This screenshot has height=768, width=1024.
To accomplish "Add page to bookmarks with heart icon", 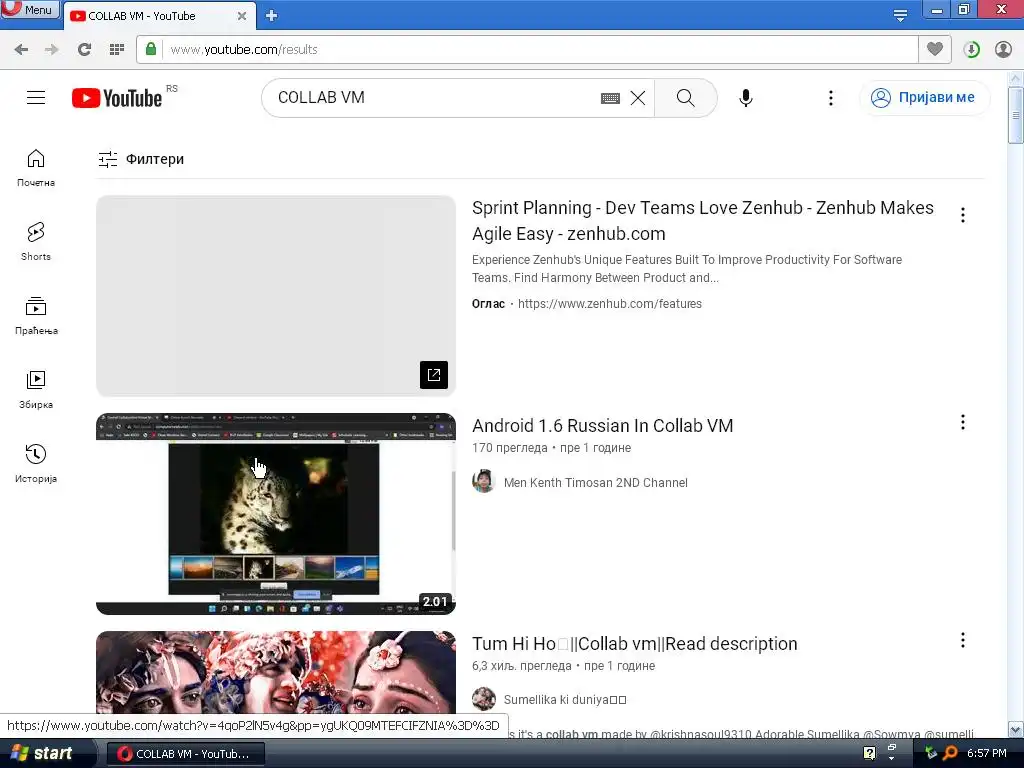I will [x=935, y=49].
